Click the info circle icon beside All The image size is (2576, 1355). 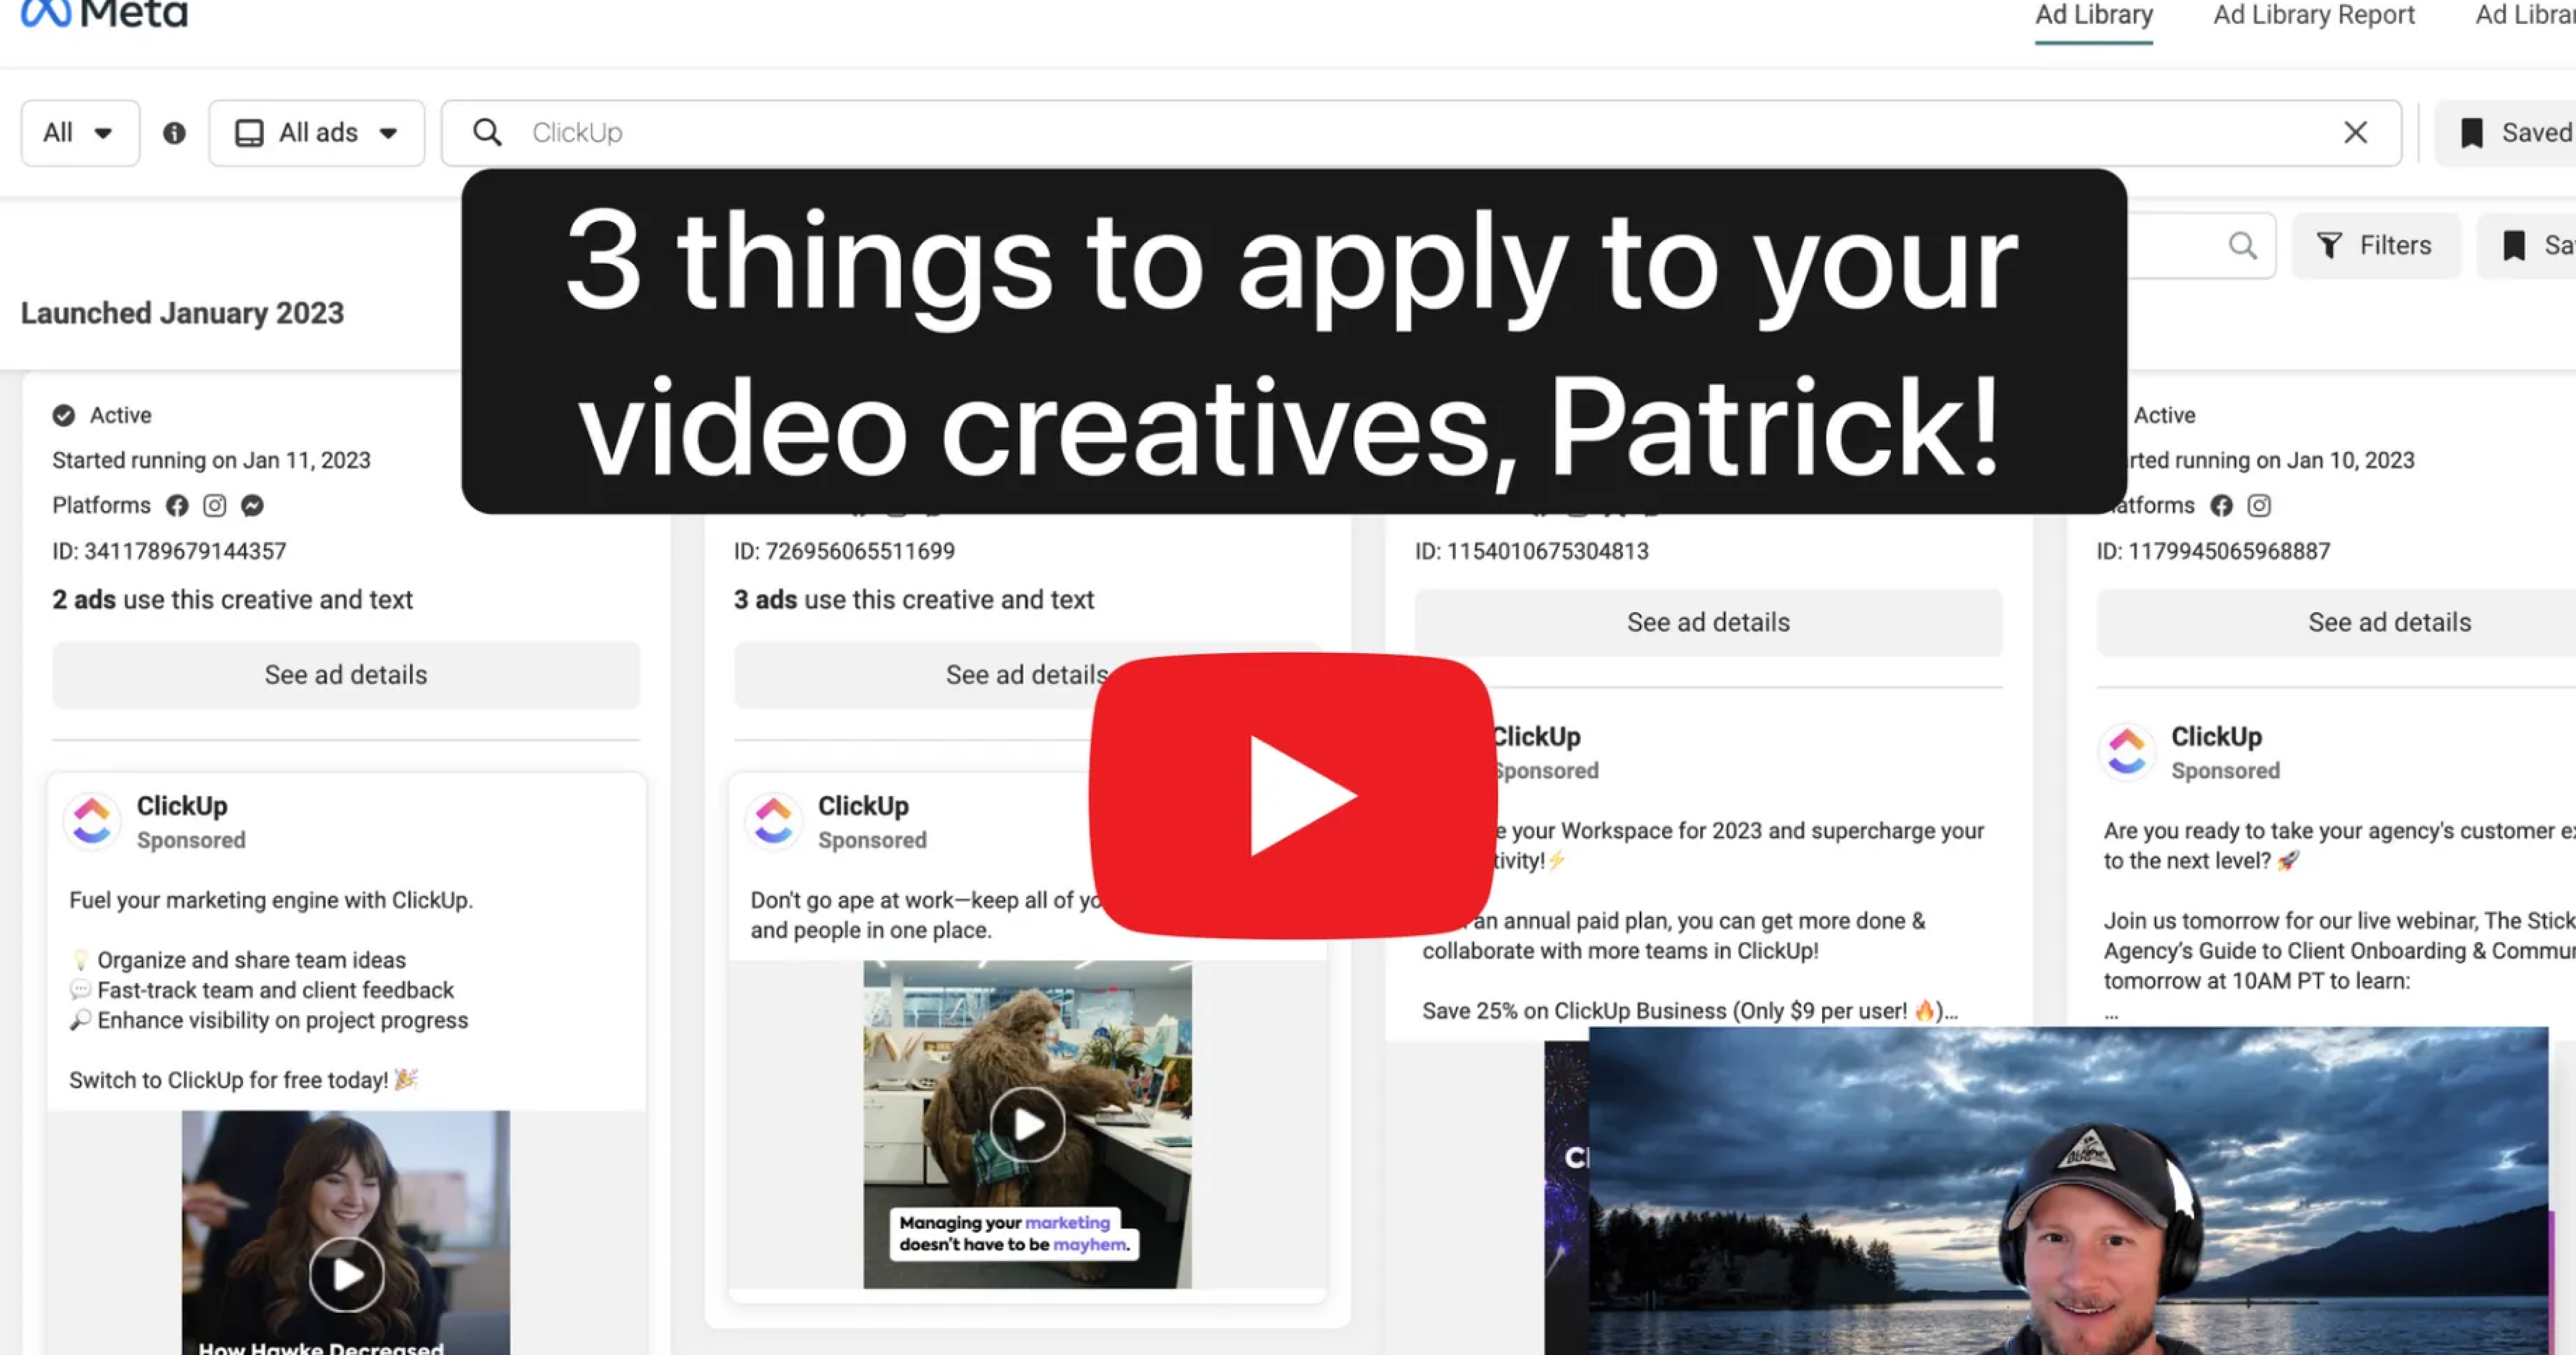click(174, 133)
